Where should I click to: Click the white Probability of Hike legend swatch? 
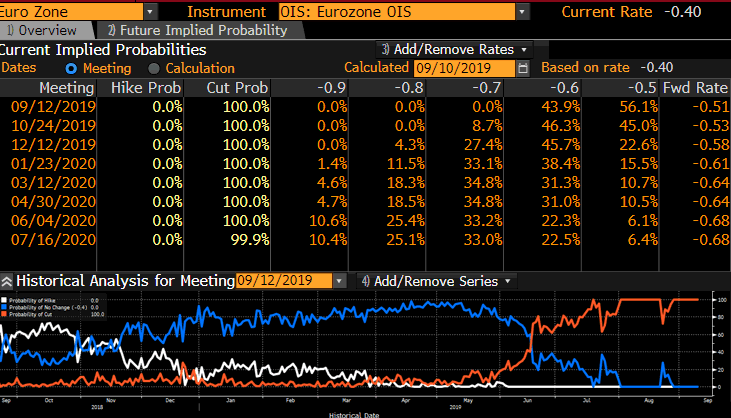tap(4, 301)
